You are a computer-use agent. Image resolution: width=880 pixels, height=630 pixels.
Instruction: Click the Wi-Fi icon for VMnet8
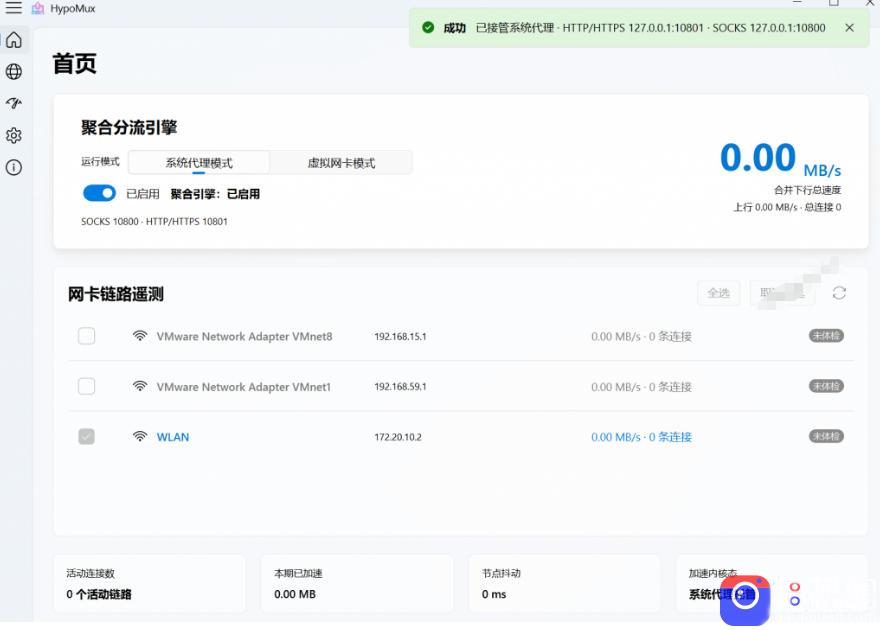(140, 335)
